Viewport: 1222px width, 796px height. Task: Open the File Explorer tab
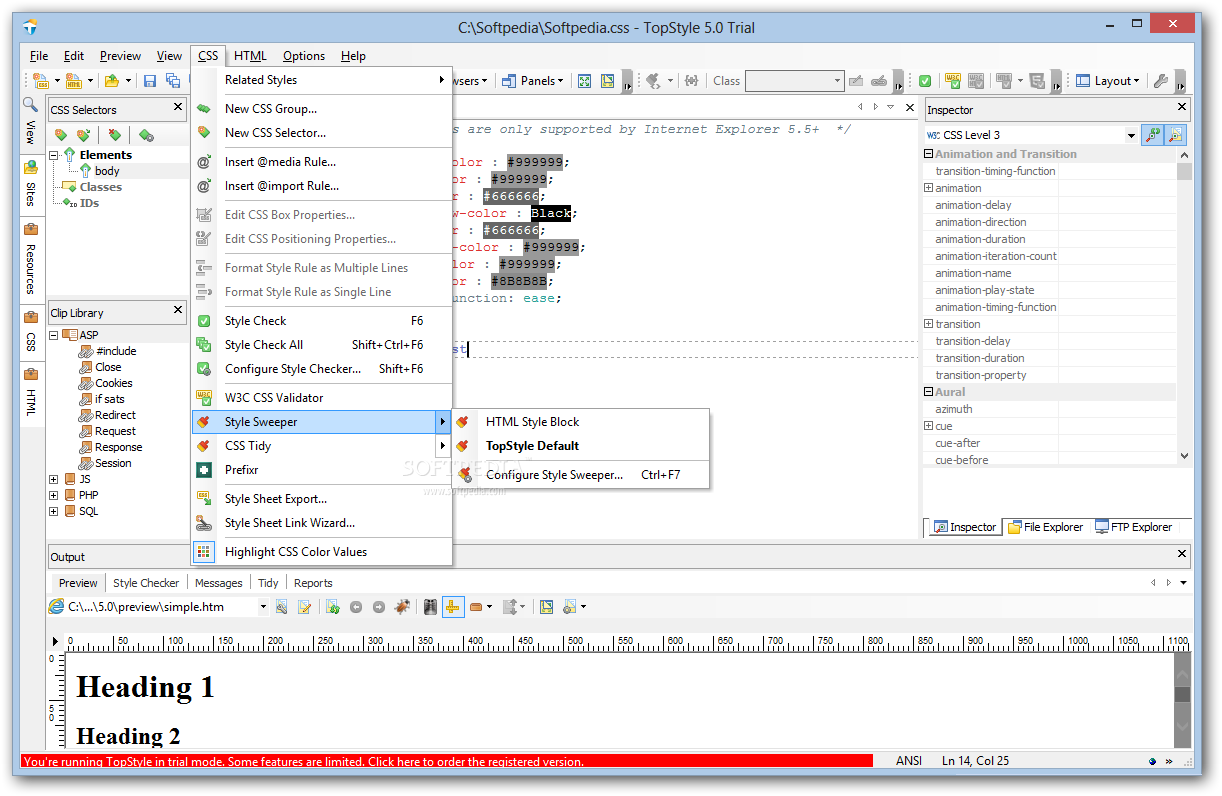tap(1045, 527)
